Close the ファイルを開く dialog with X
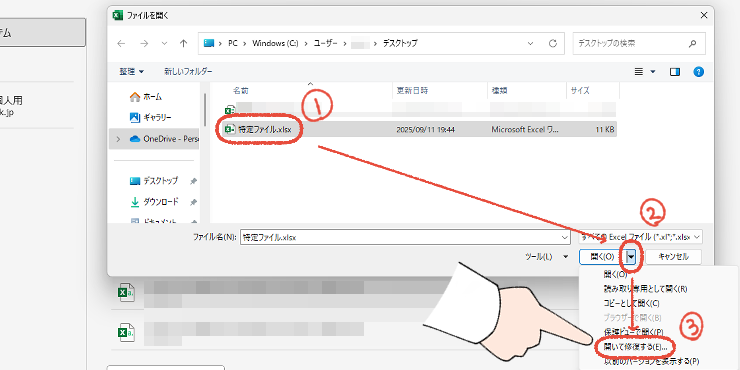This screenshot has height=370, width=740. (x=704, y=16)
